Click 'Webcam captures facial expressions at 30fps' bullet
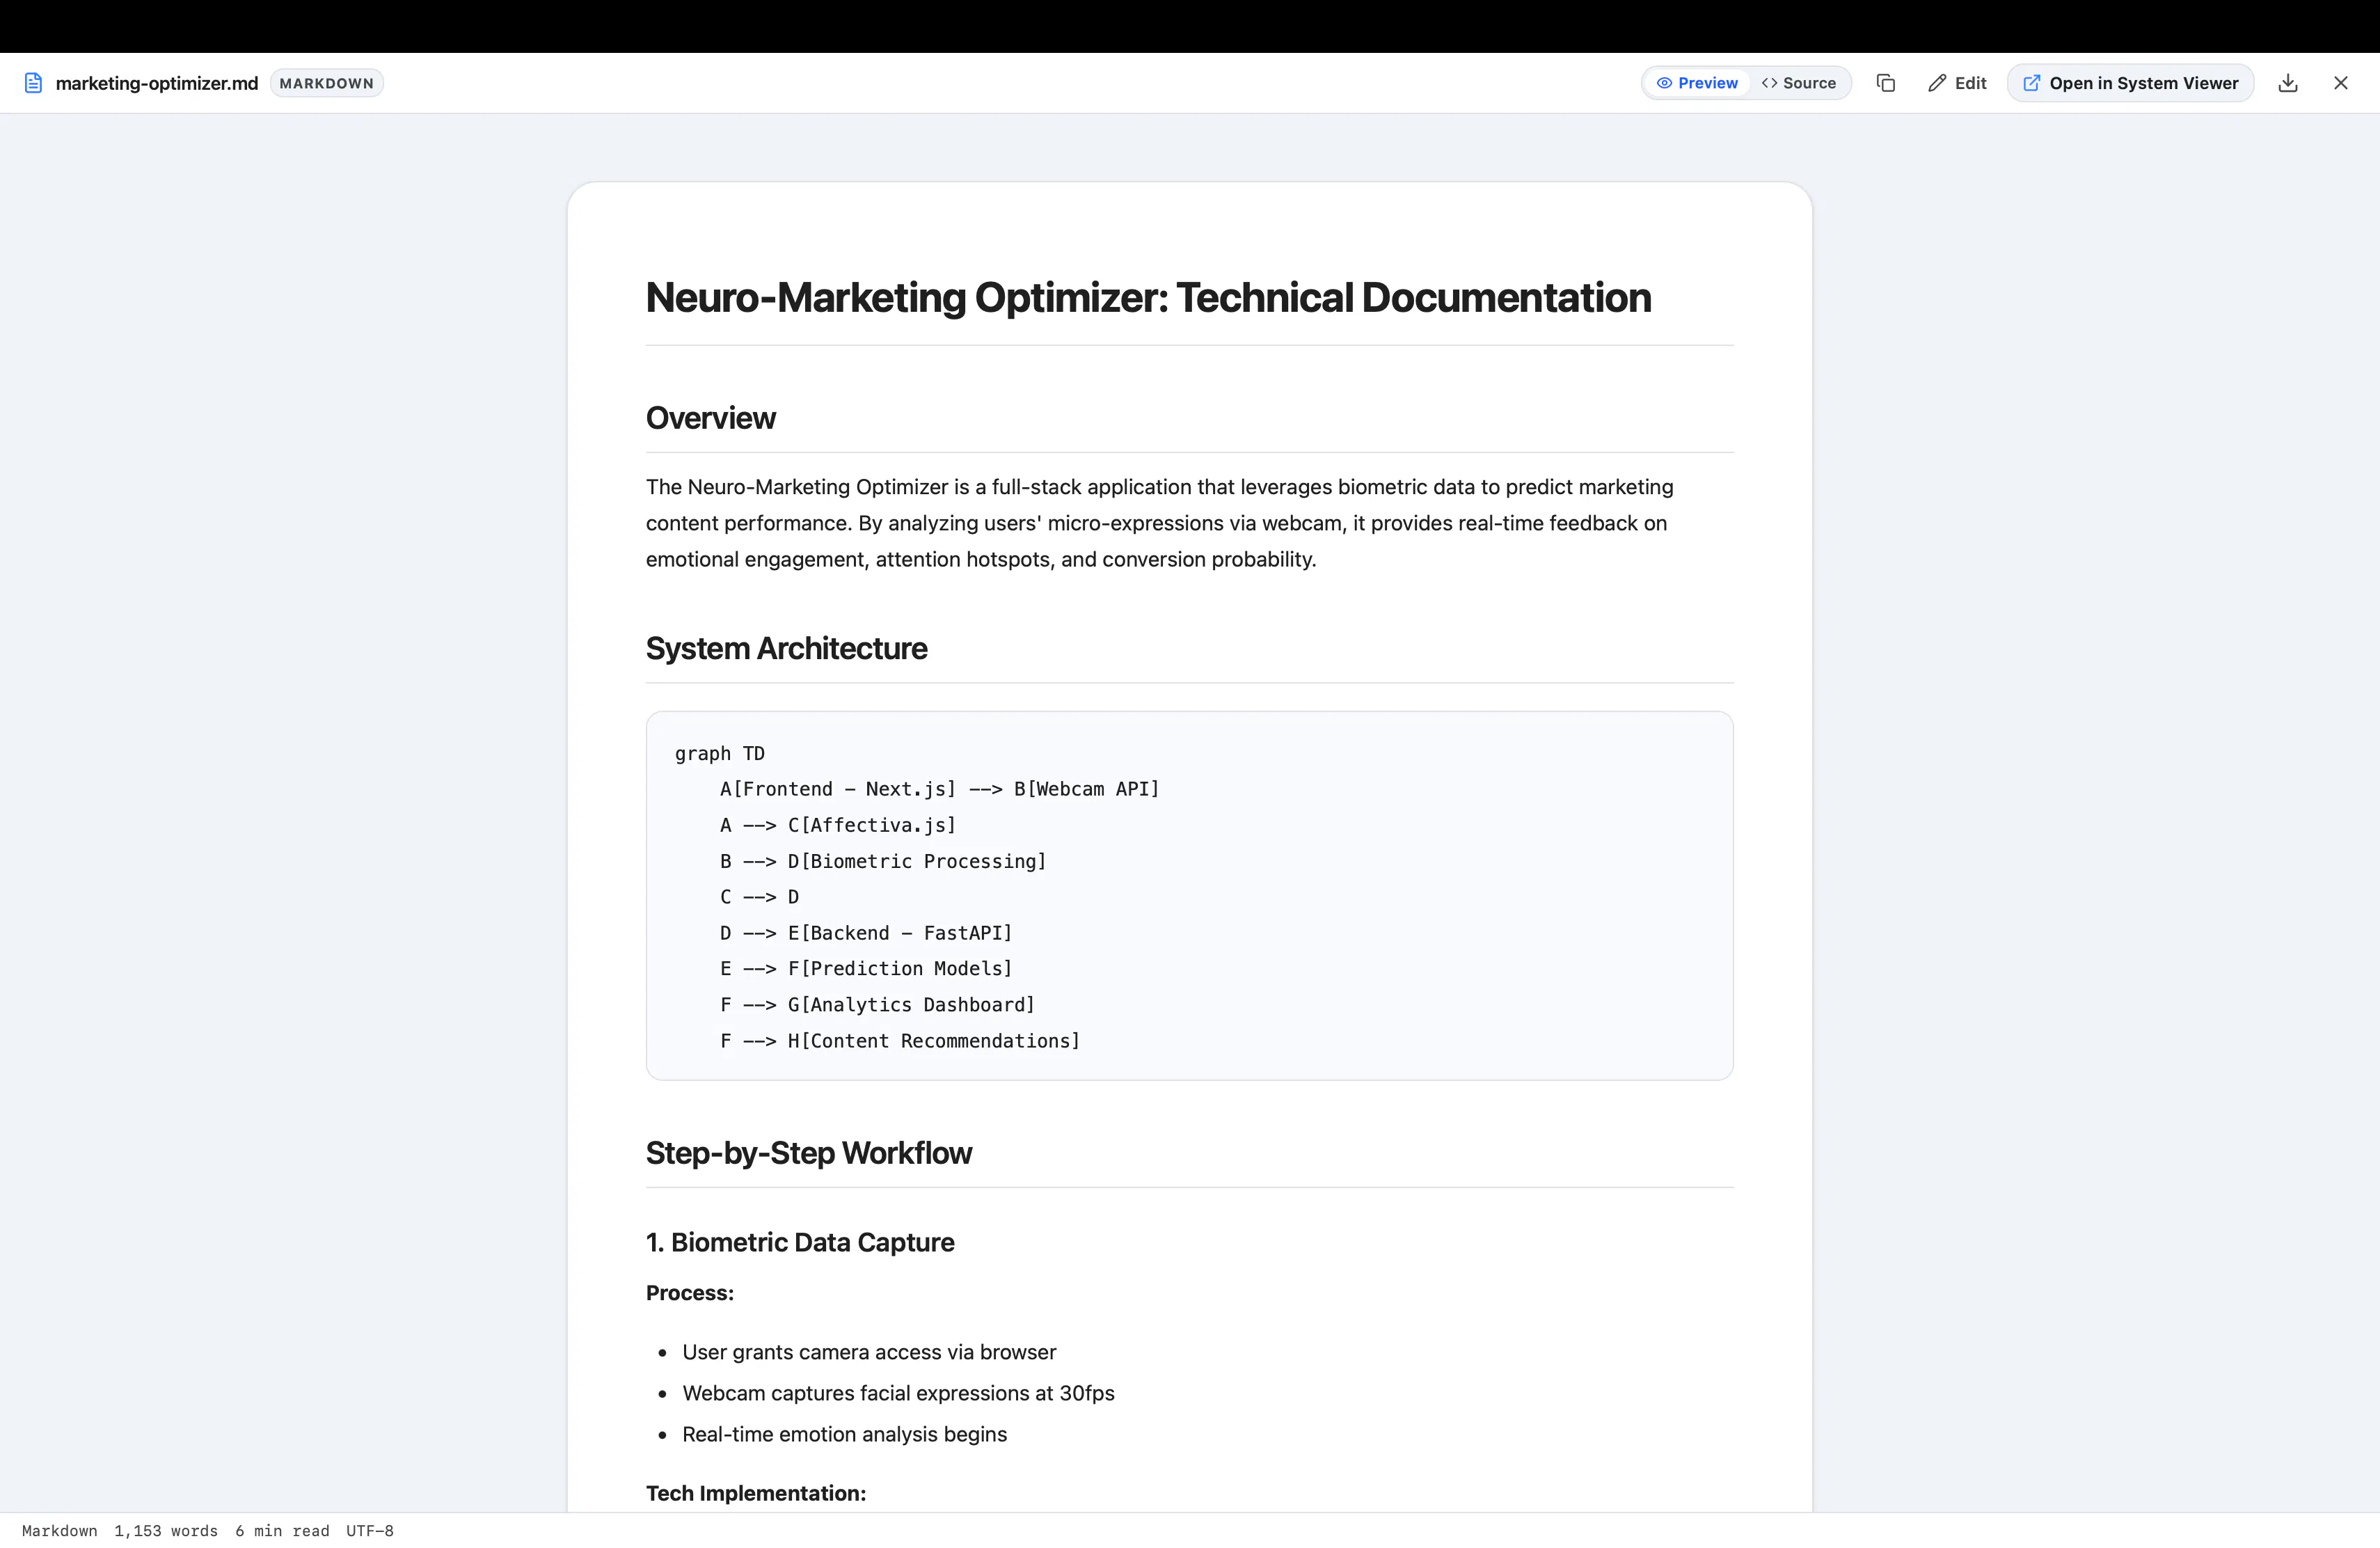 click(x=898, y=1393)
